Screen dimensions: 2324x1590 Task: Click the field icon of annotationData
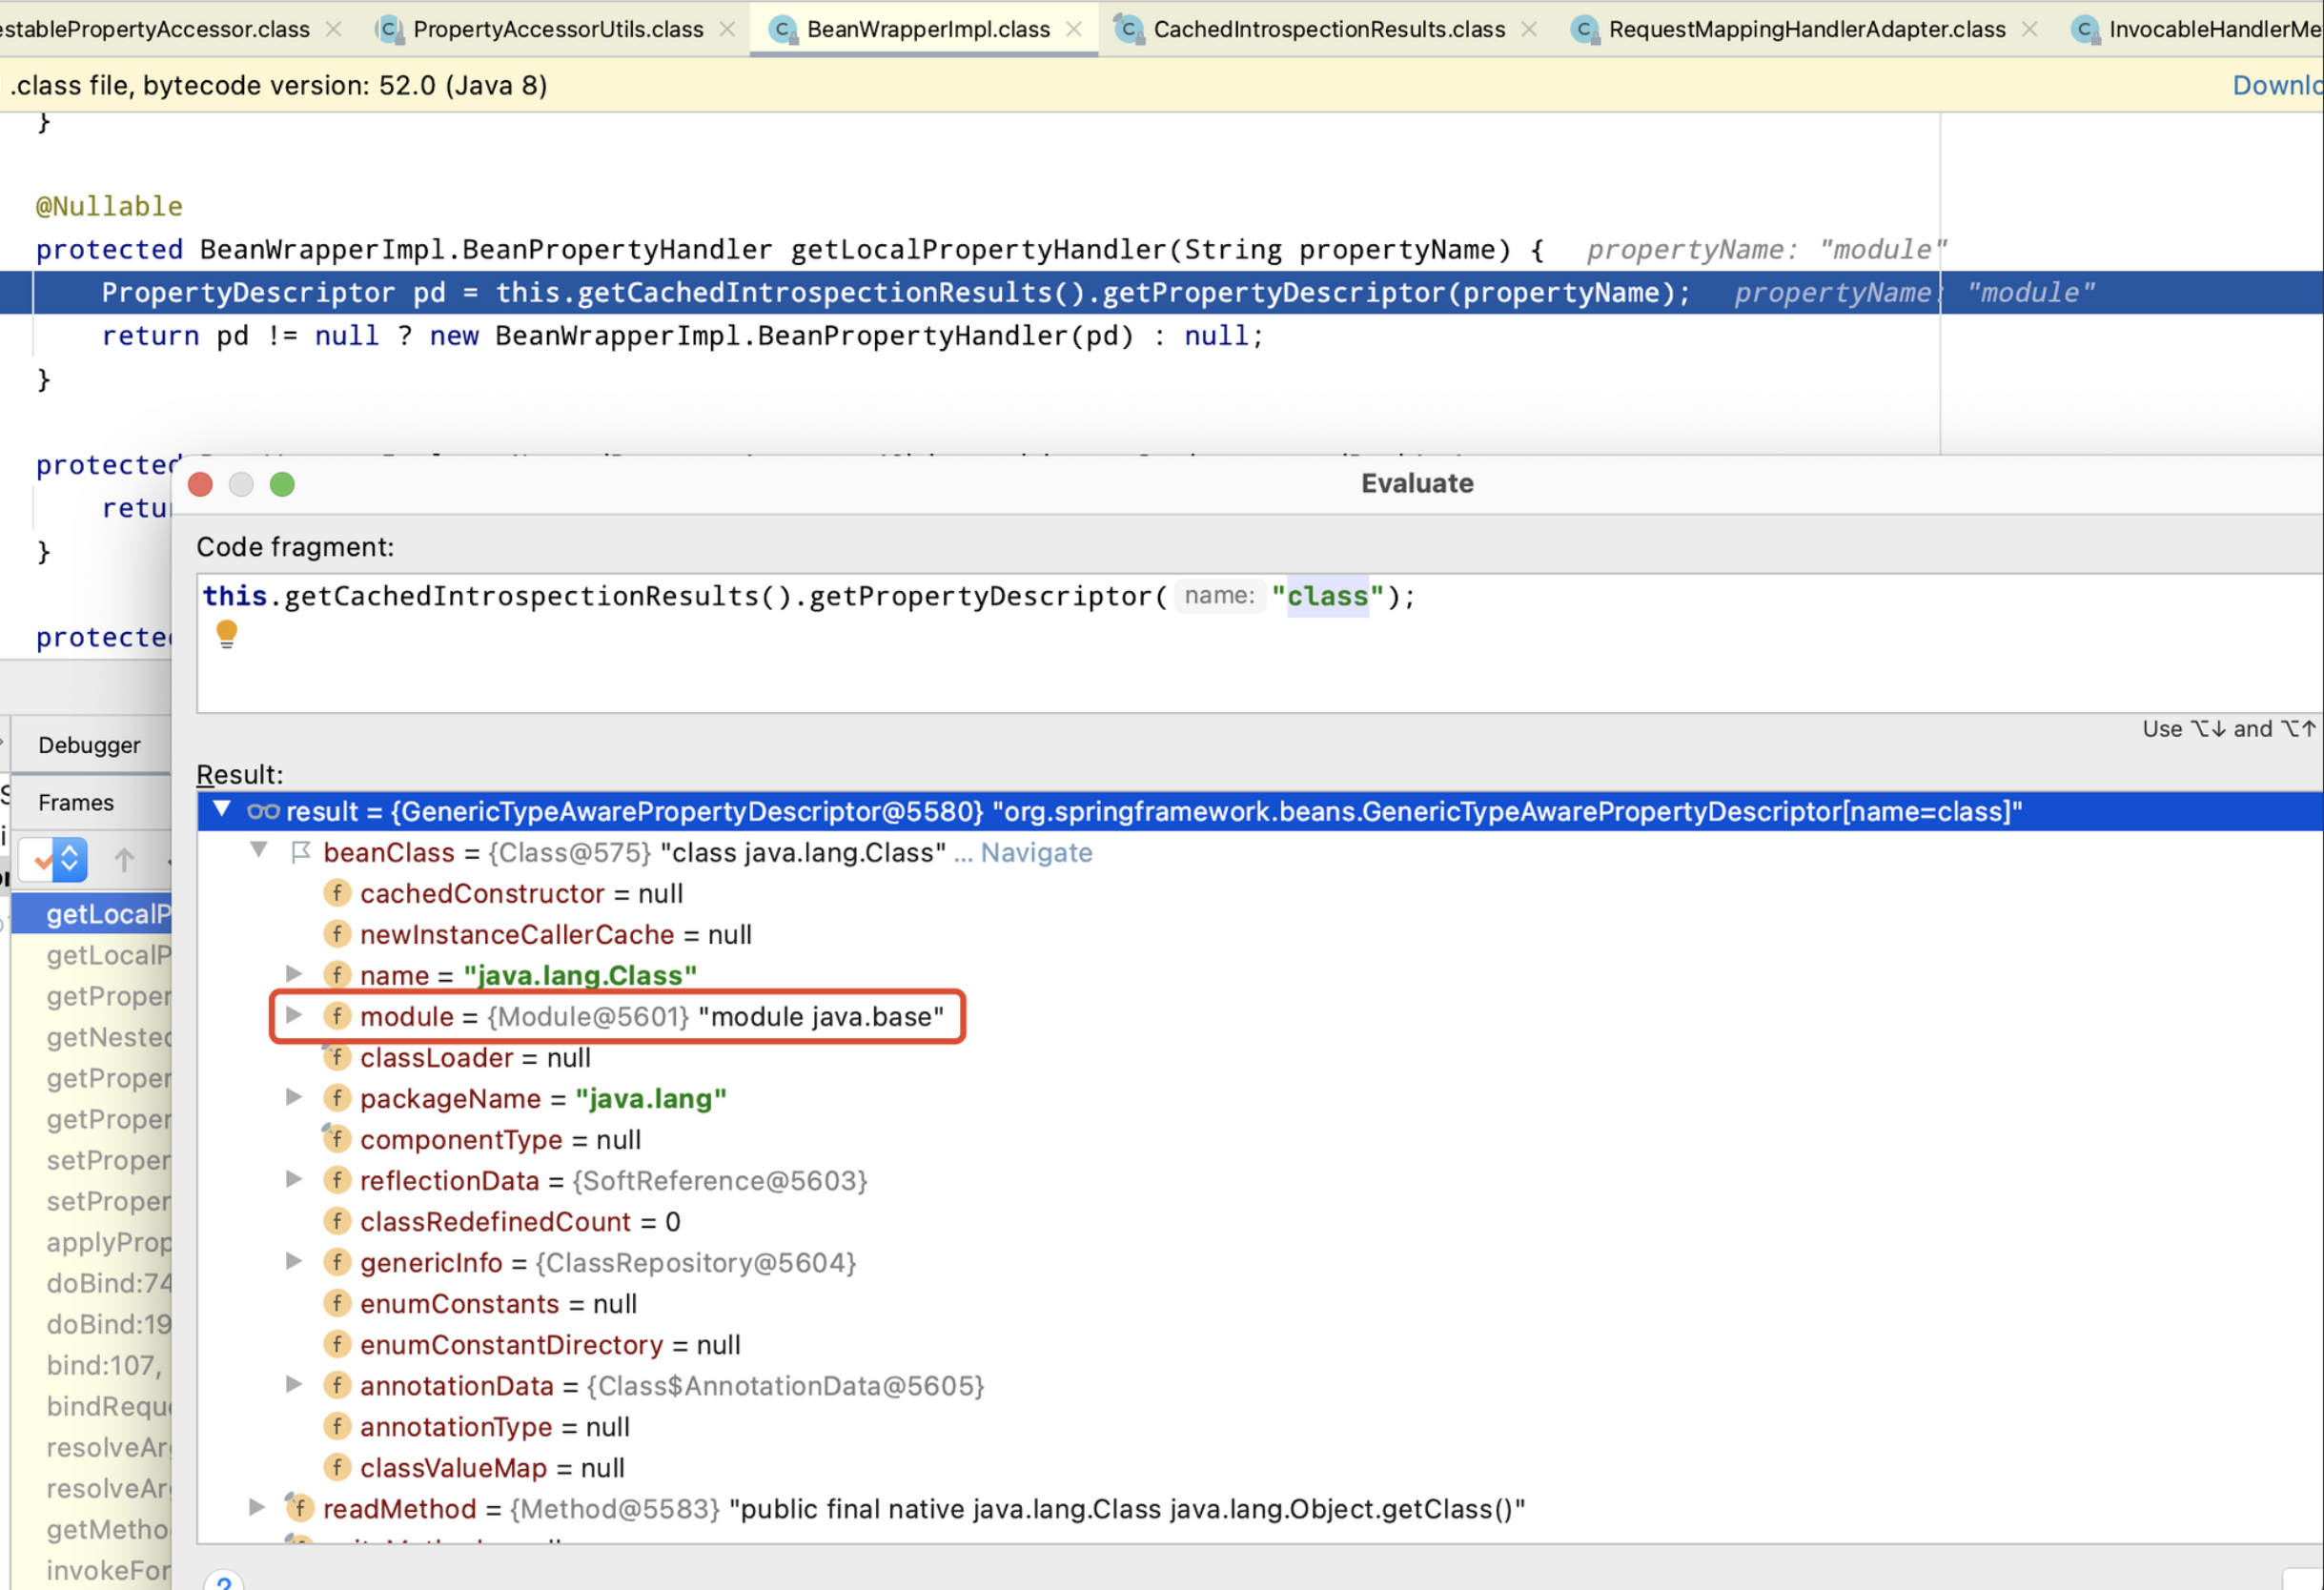tap(337, 1385)
